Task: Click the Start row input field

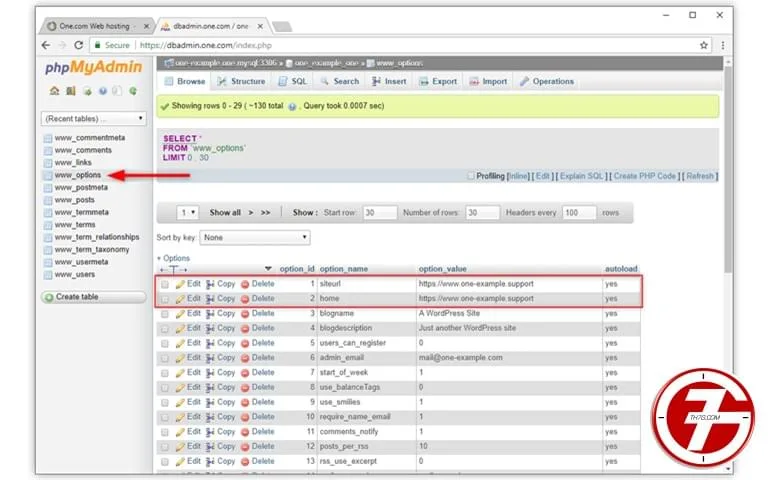Action: tap(380, 213)
